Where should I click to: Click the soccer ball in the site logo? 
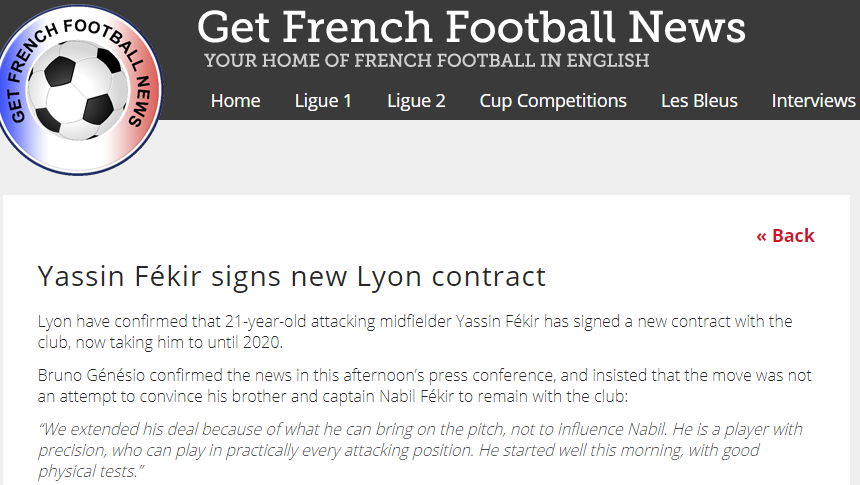[76, 90]
